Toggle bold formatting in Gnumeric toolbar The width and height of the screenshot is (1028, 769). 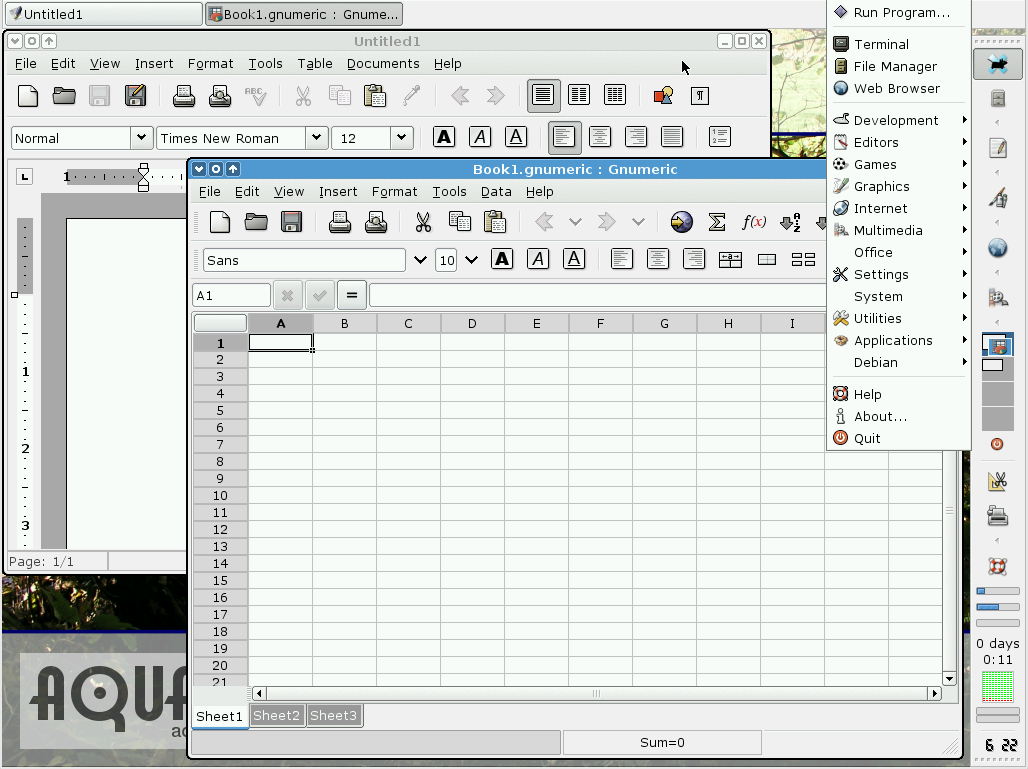click(502, 260)
